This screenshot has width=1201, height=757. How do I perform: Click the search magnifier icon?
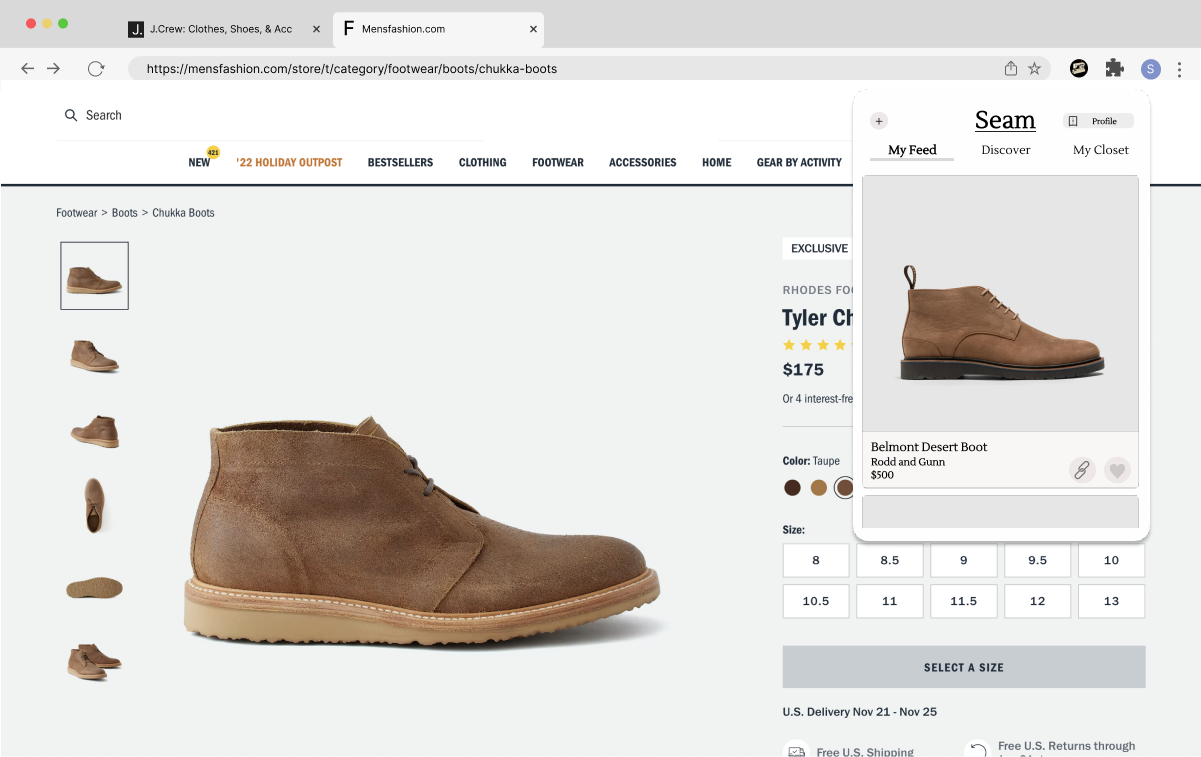[x=71, y=115]
